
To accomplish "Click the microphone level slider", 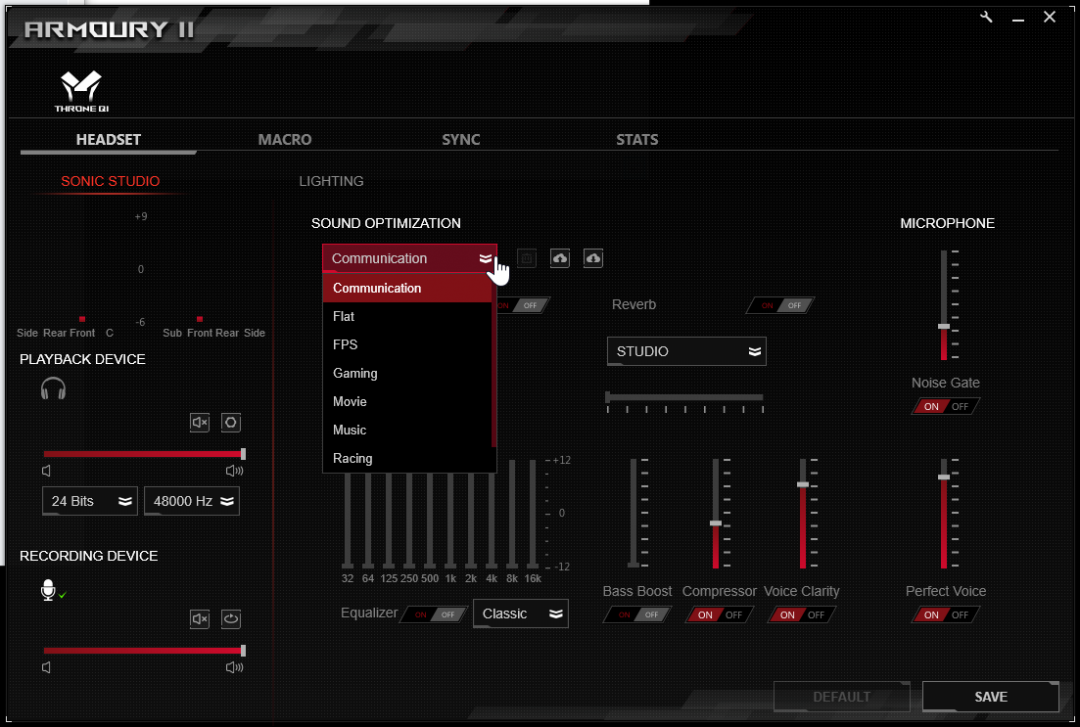I will point(944,305).
